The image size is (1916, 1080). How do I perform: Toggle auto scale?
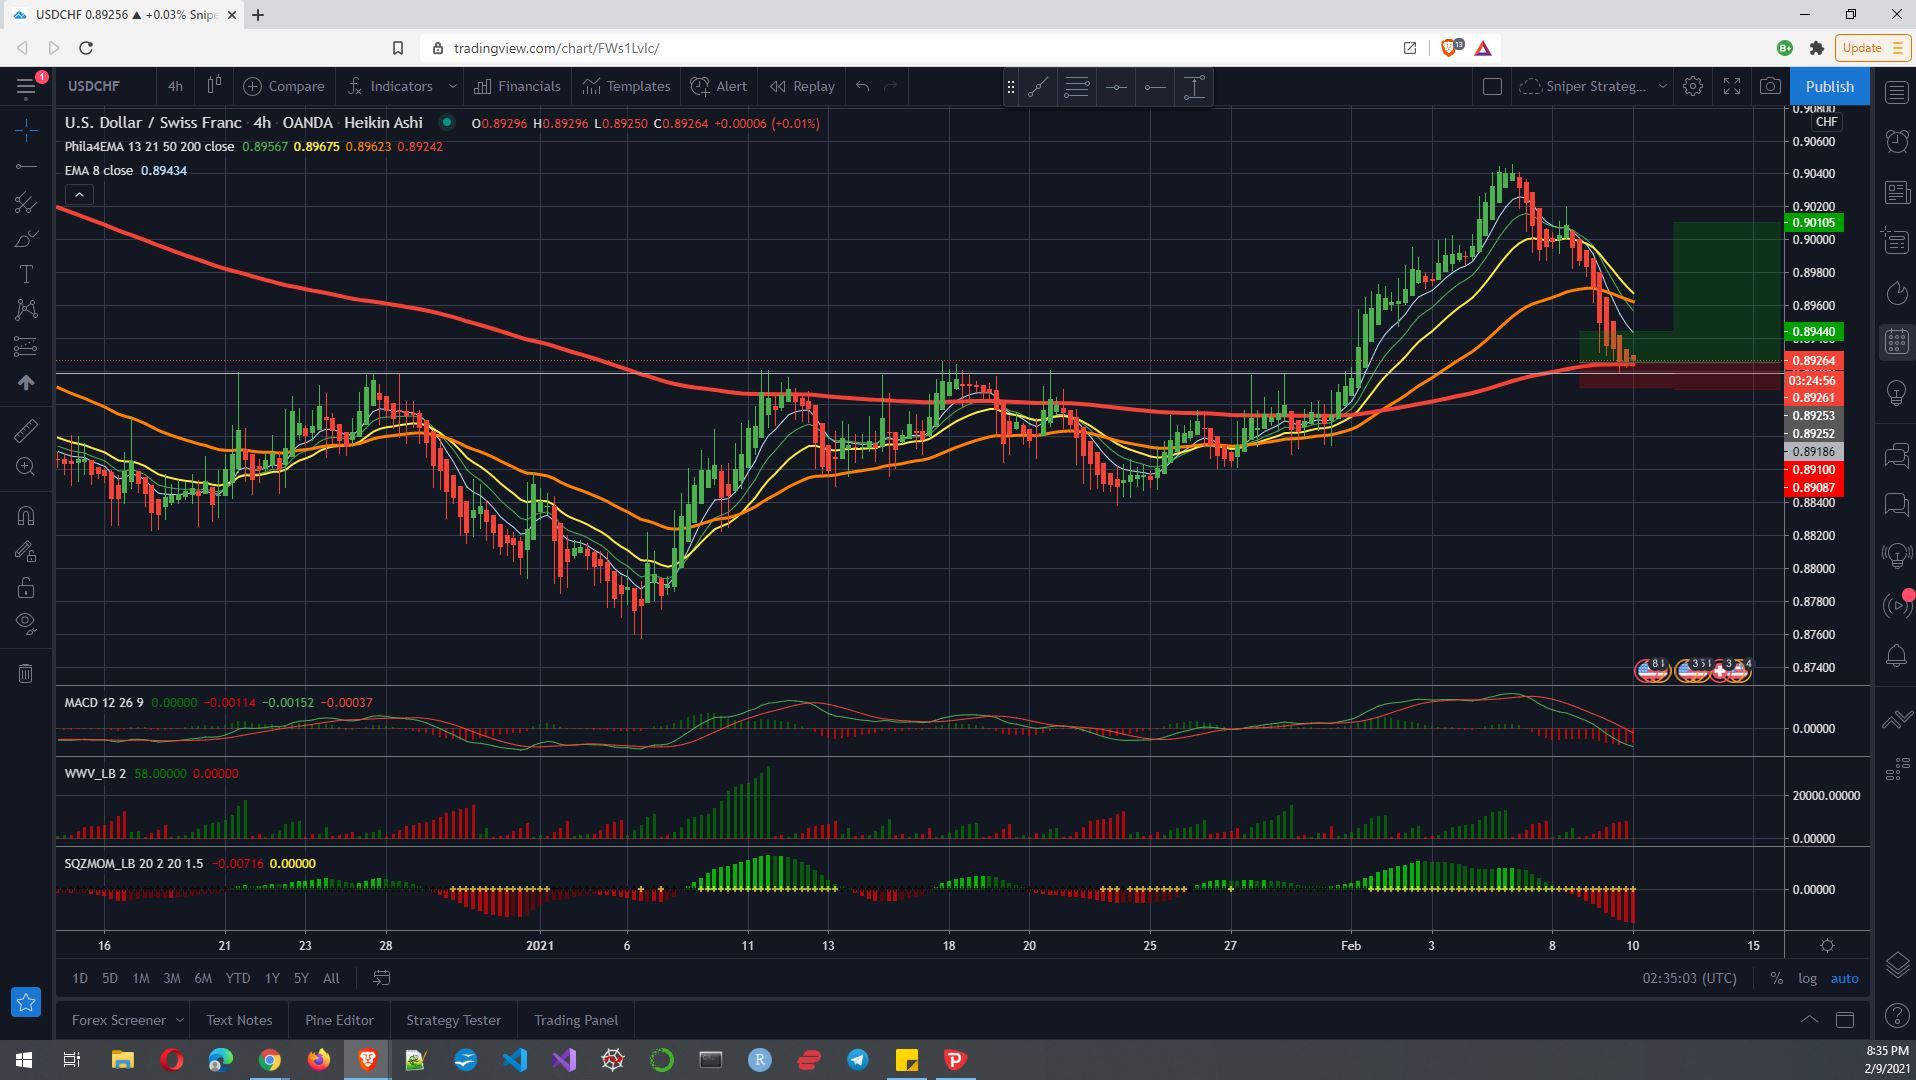coord(1844,978)
